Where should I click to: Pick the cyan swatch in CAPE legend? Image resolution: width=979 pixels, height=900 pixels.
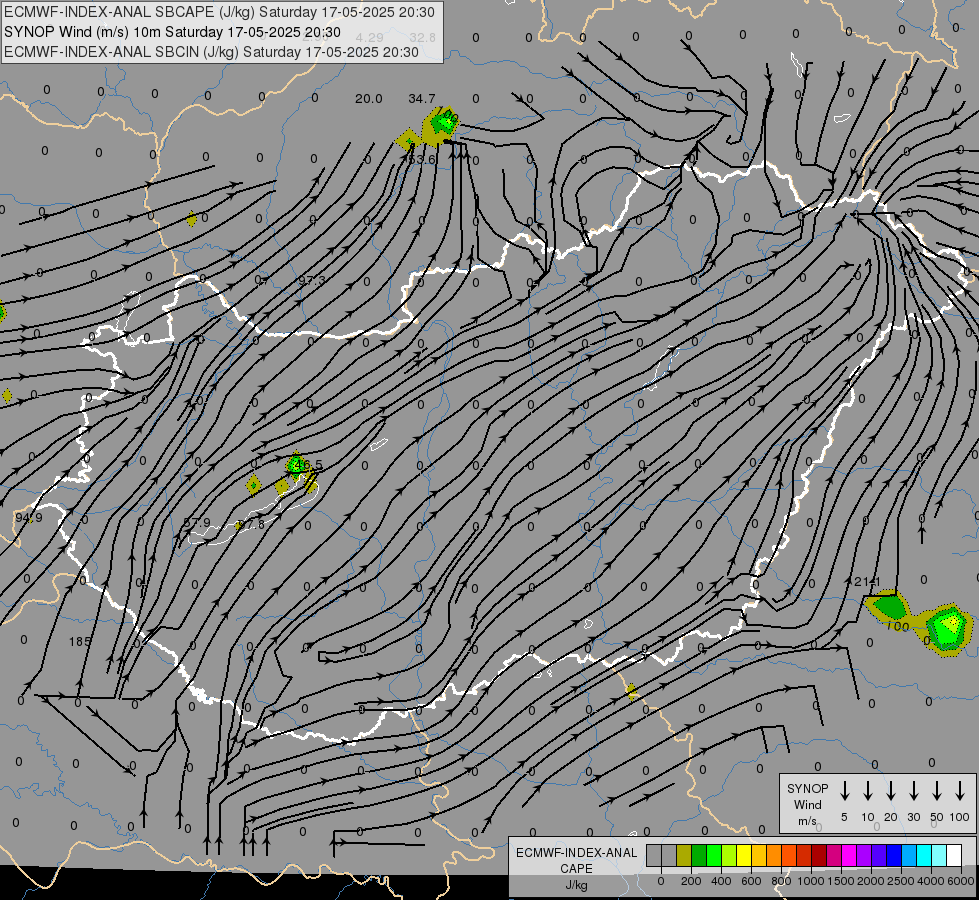tap(924, 855)
